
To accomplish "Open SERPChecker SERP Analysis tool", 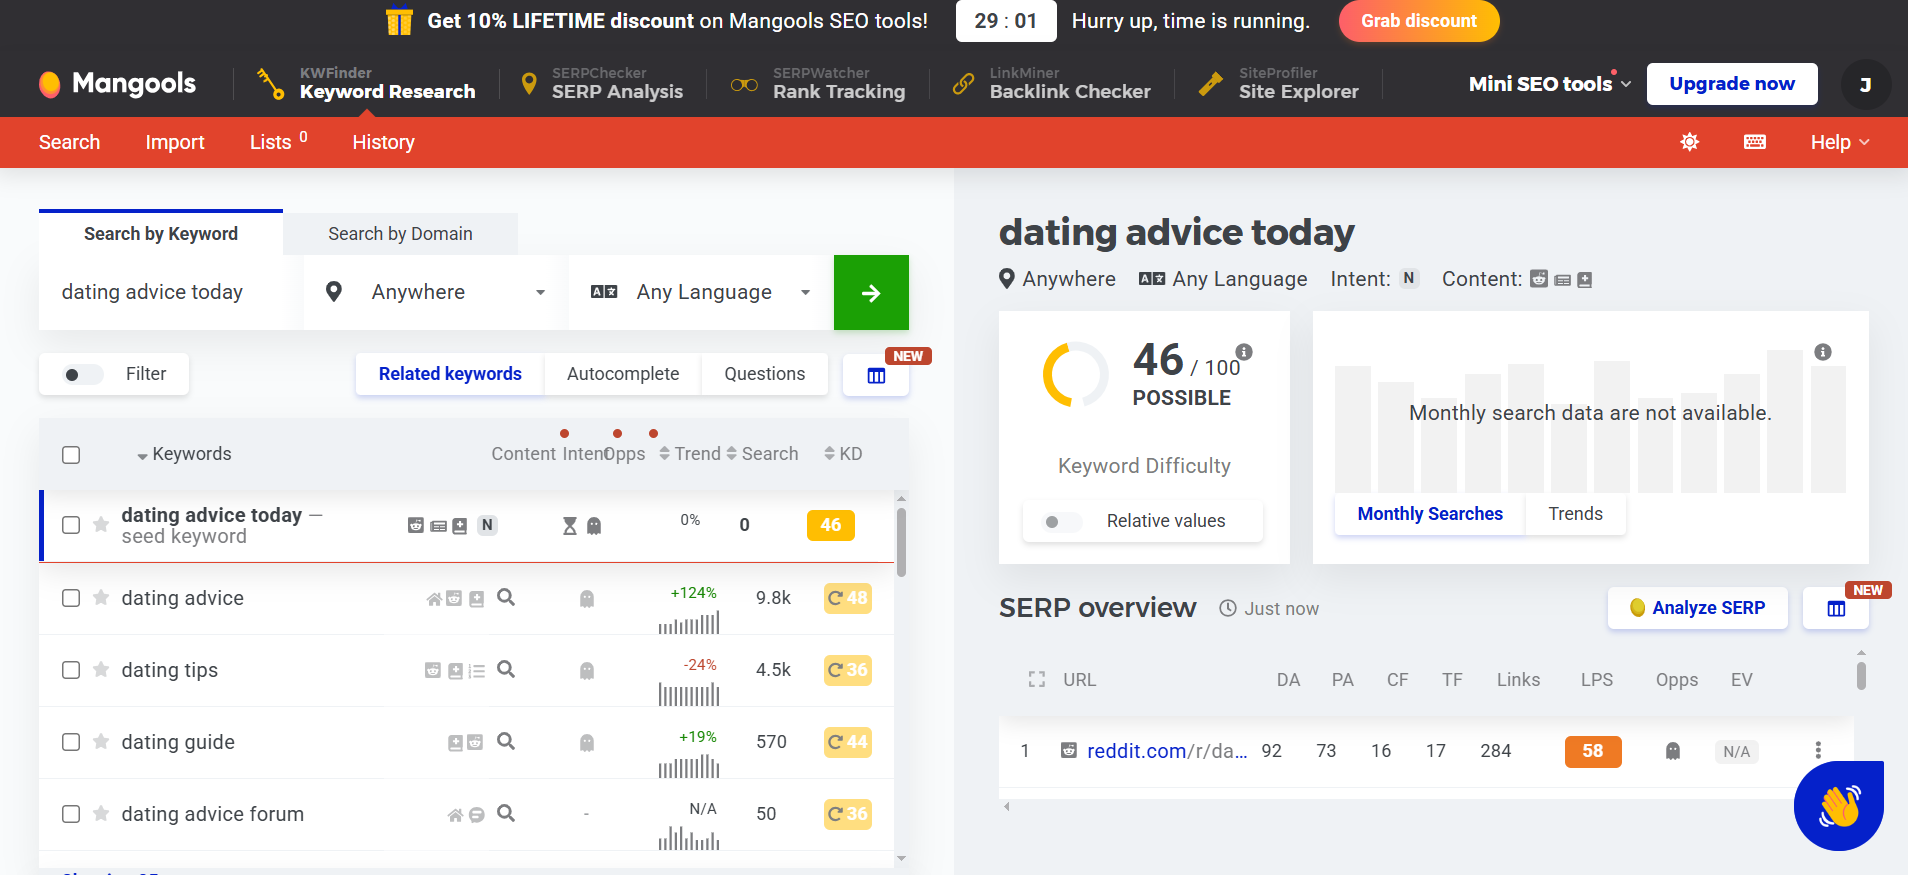I will 603,84.
